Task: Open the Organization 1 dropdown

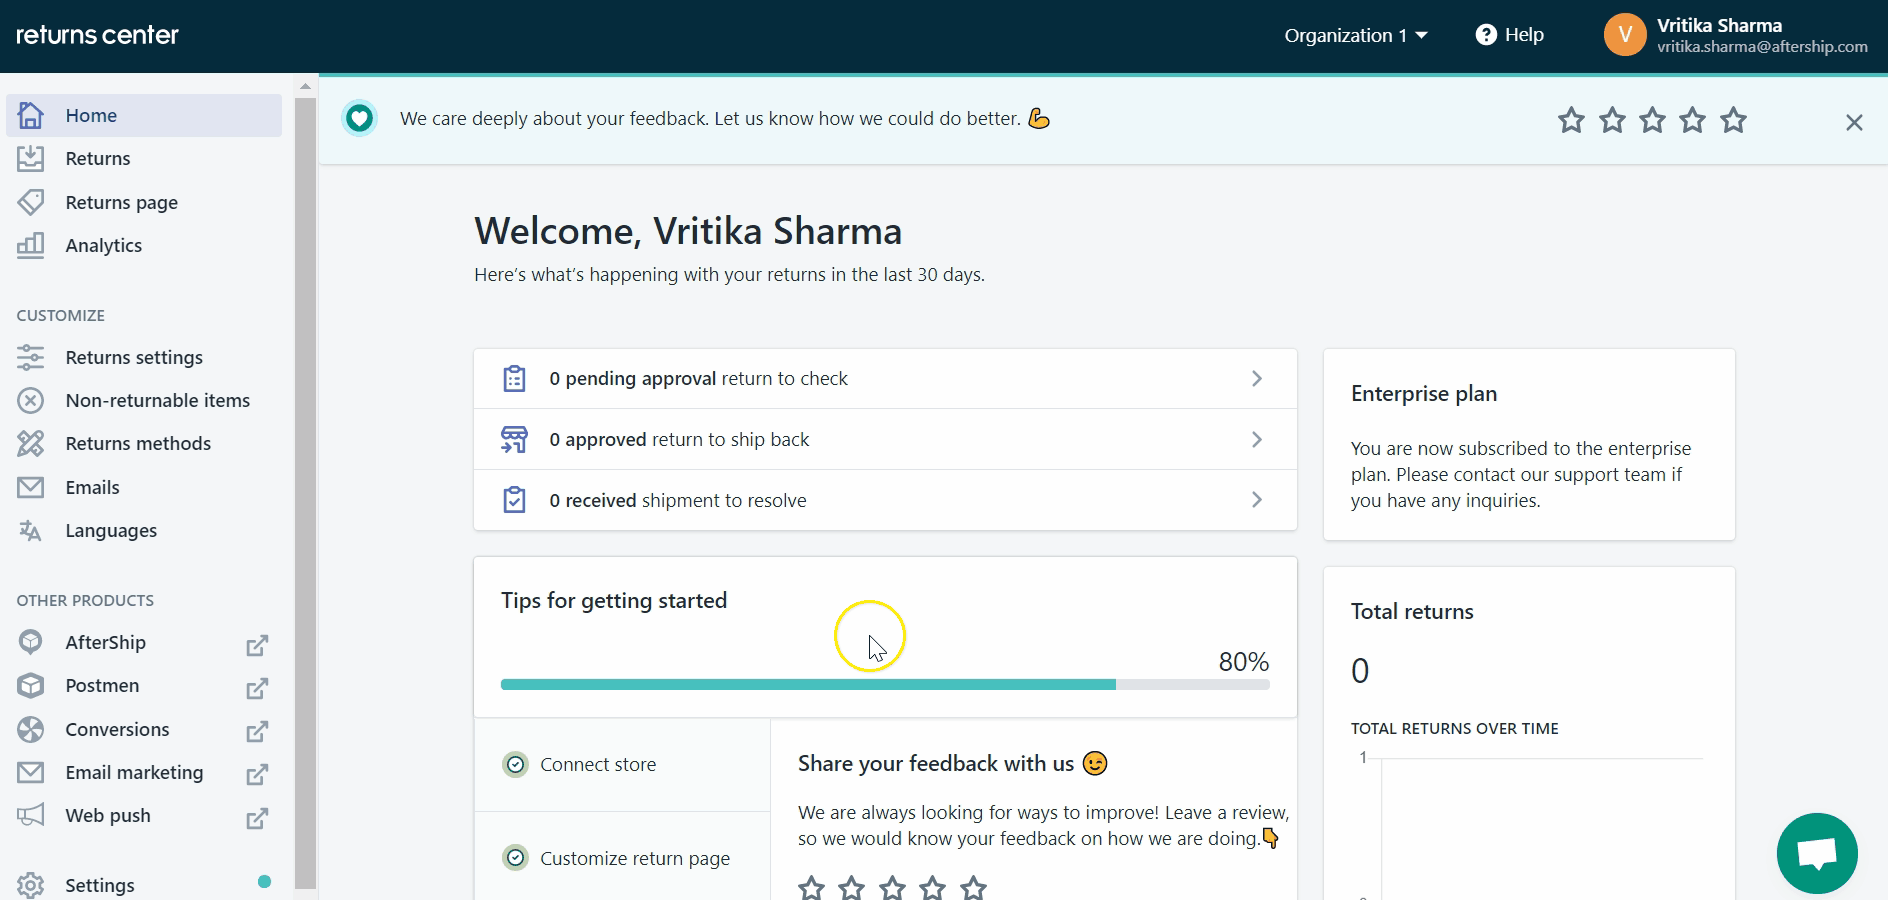Action: pos(1355,35)
